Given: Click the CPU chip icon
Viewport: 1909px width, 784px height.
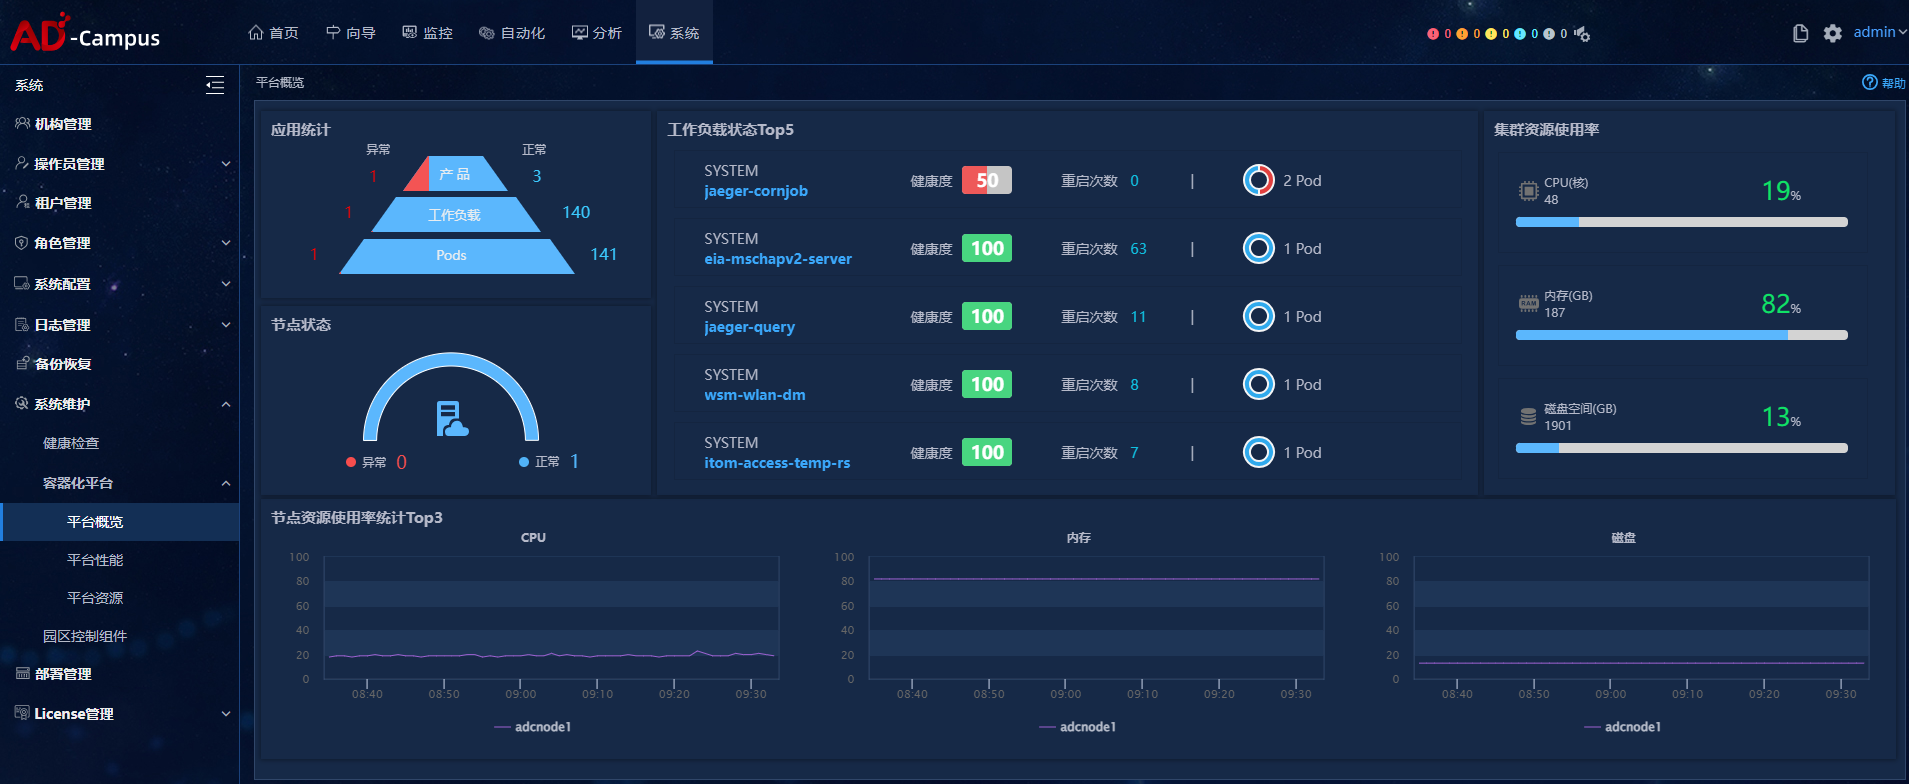Looking at the screenshot, I should 1528,190.
